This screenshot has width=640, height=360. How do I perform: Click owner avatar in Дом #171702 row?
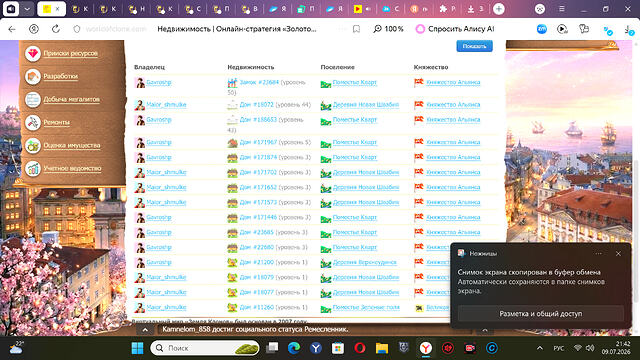tap(140, 173)
